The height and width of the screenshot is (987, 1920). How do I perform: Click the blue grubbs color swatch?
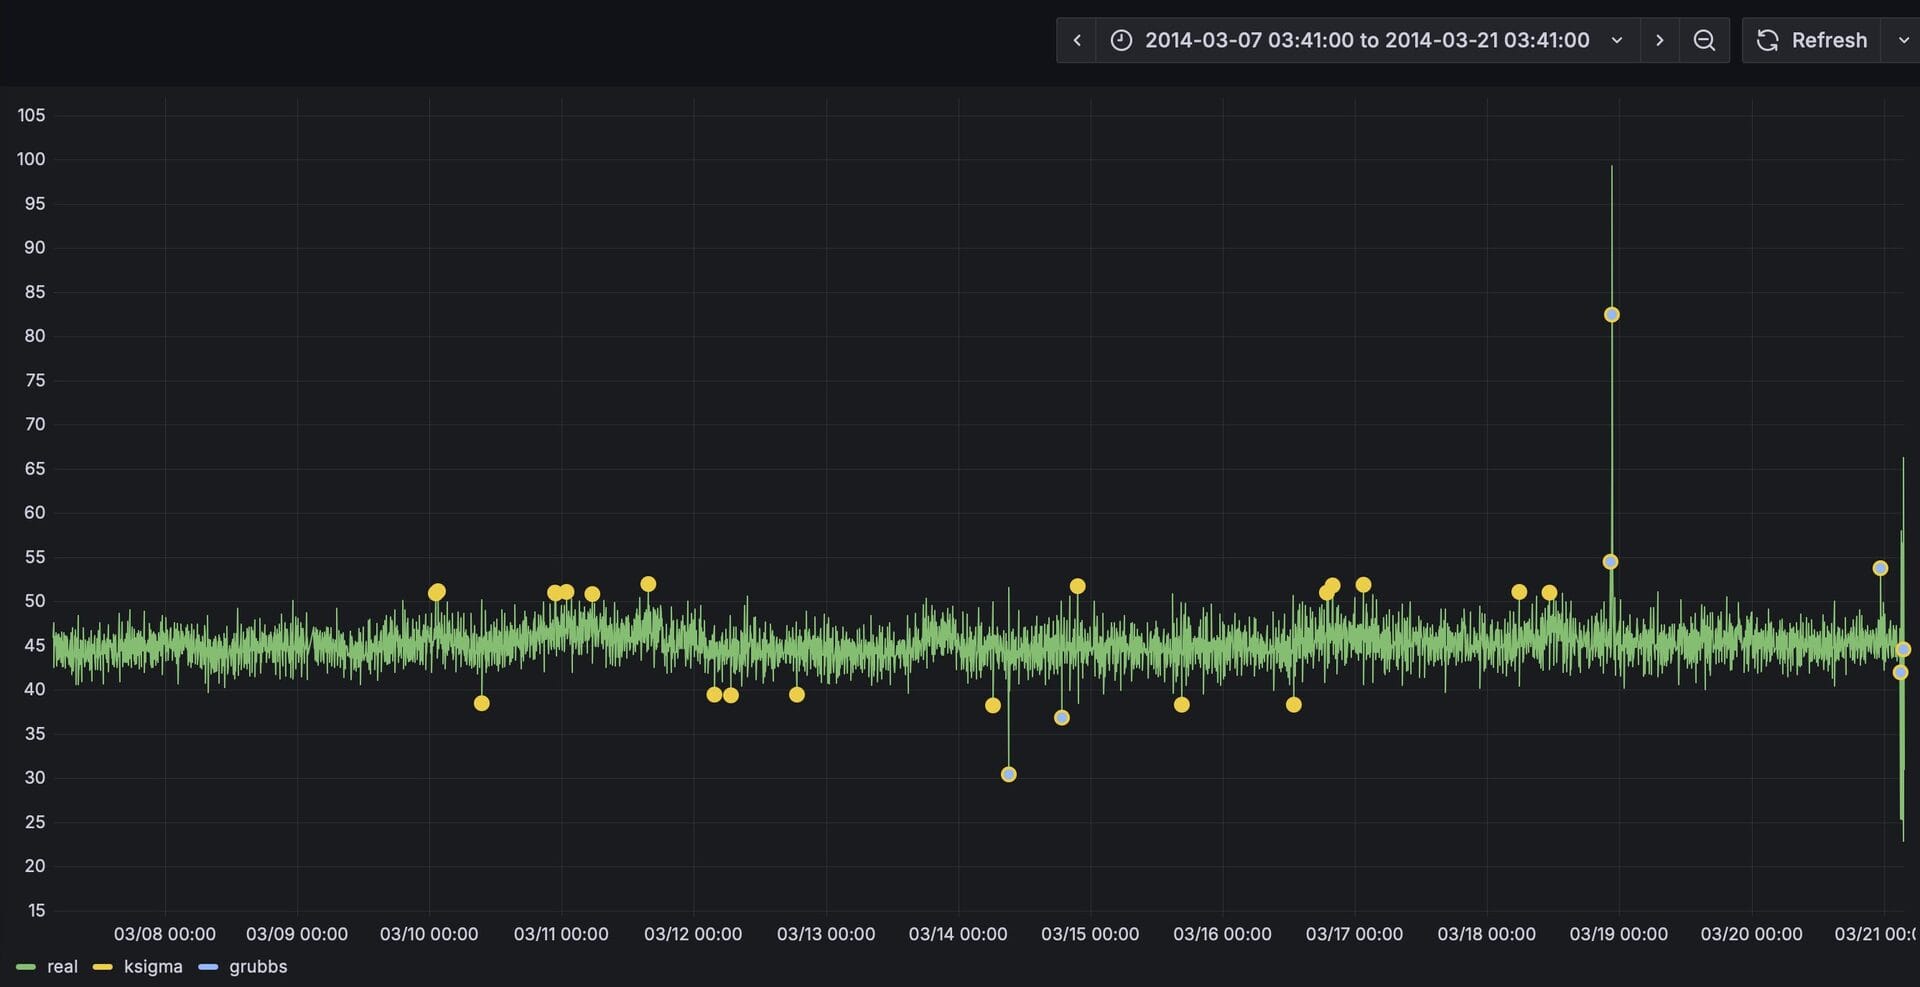(208, 967)
